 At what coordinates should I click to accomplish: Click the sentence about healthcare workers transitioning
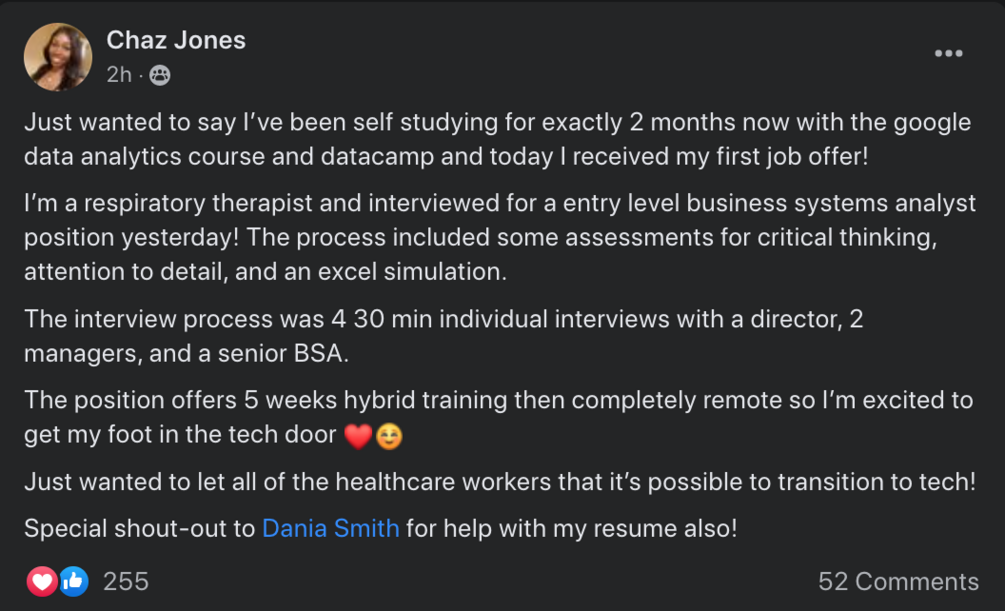[x=499, y=481]
